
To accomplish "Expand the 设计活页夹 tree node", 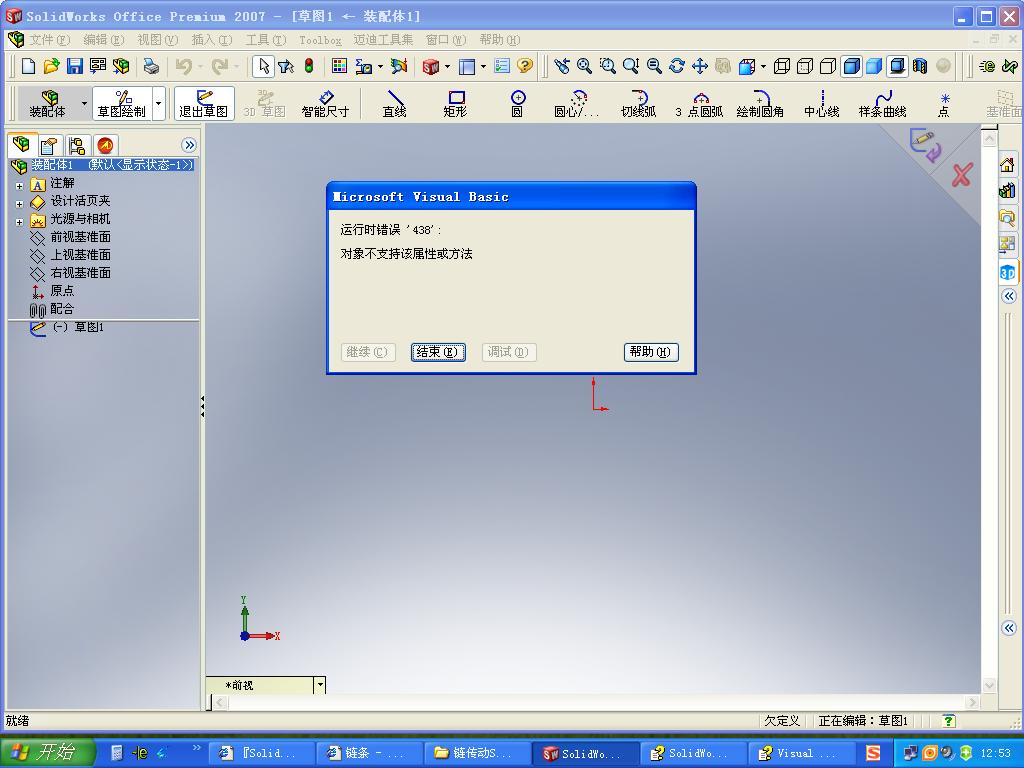I will [20, 204].
